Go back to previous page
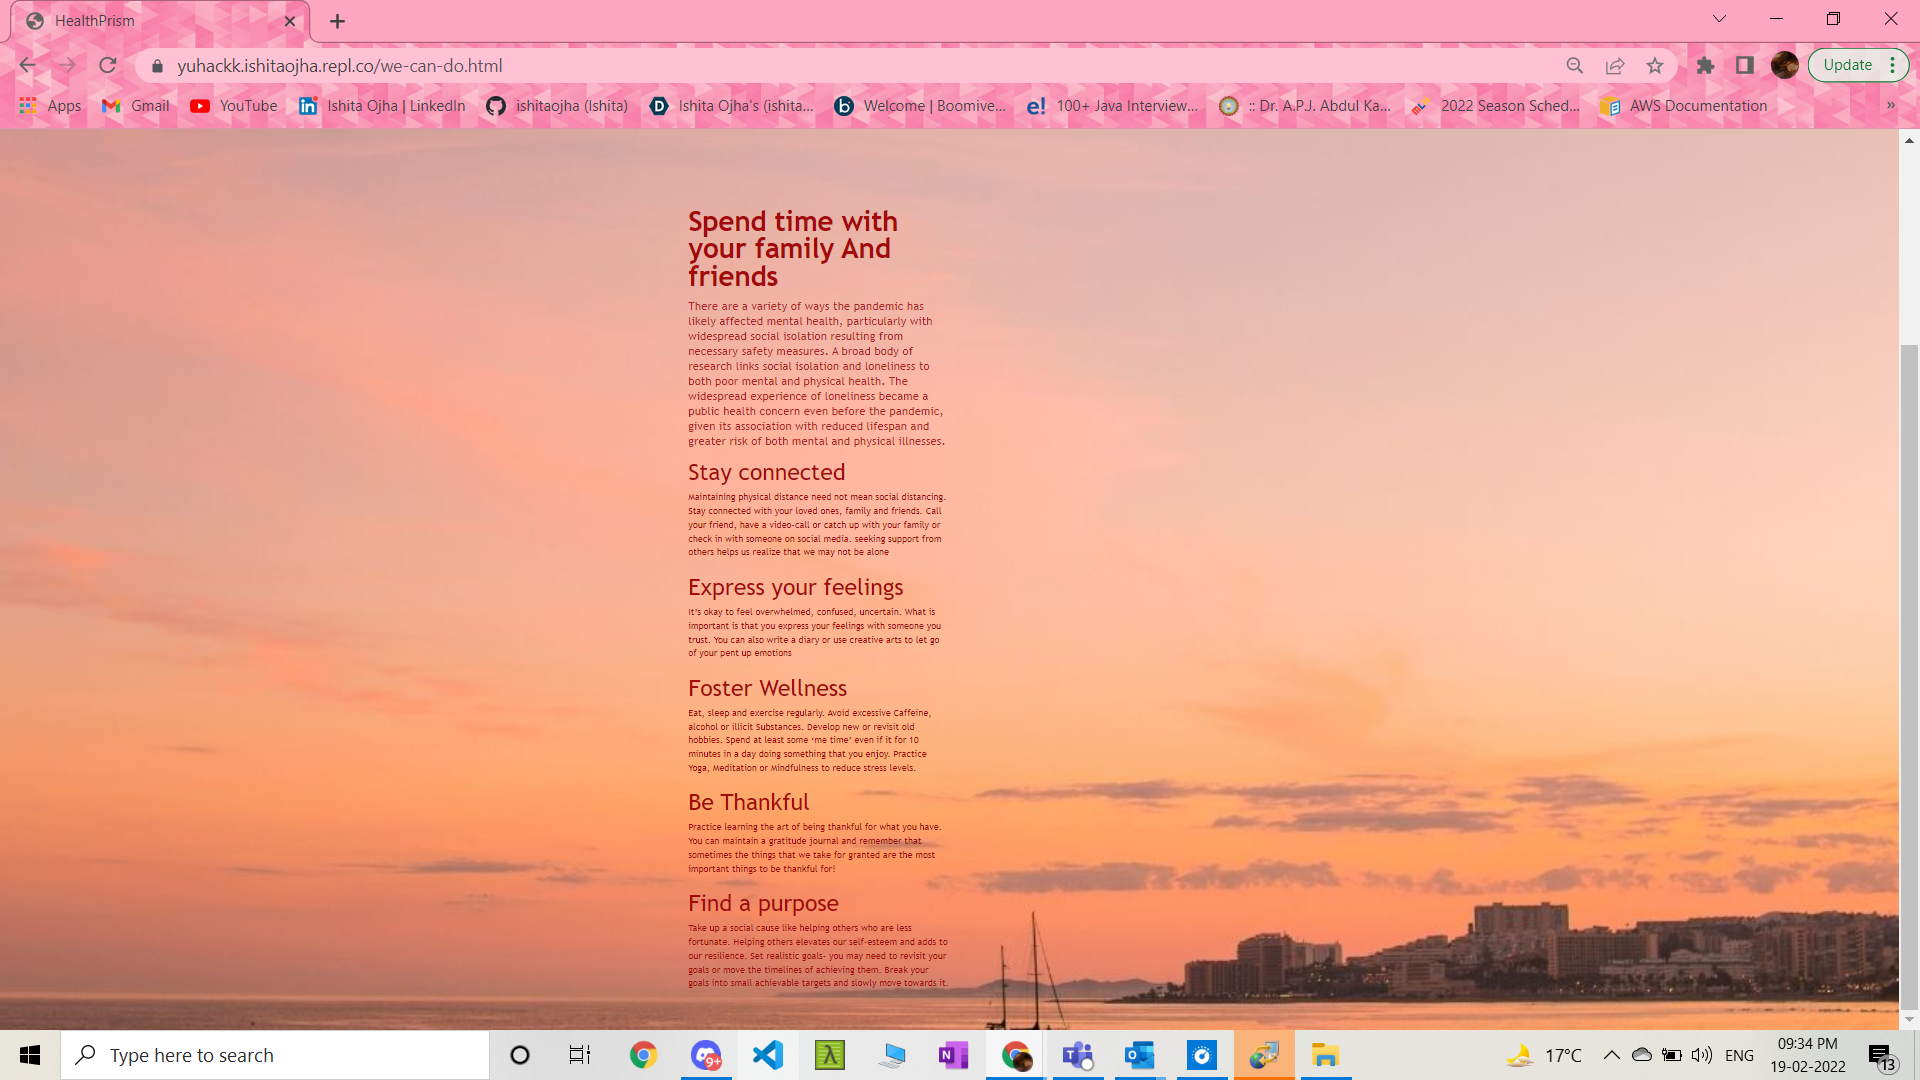Image resolution: width=1920 pixels, height=1080 pixels. tap(27, 66)
